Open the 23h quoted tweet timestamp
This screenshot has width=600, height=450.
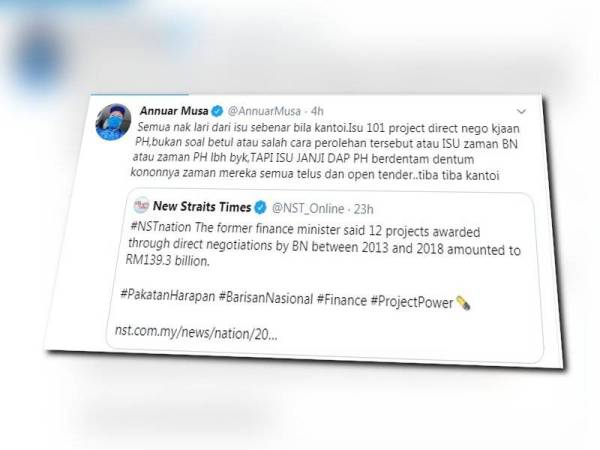click(363, 209)
